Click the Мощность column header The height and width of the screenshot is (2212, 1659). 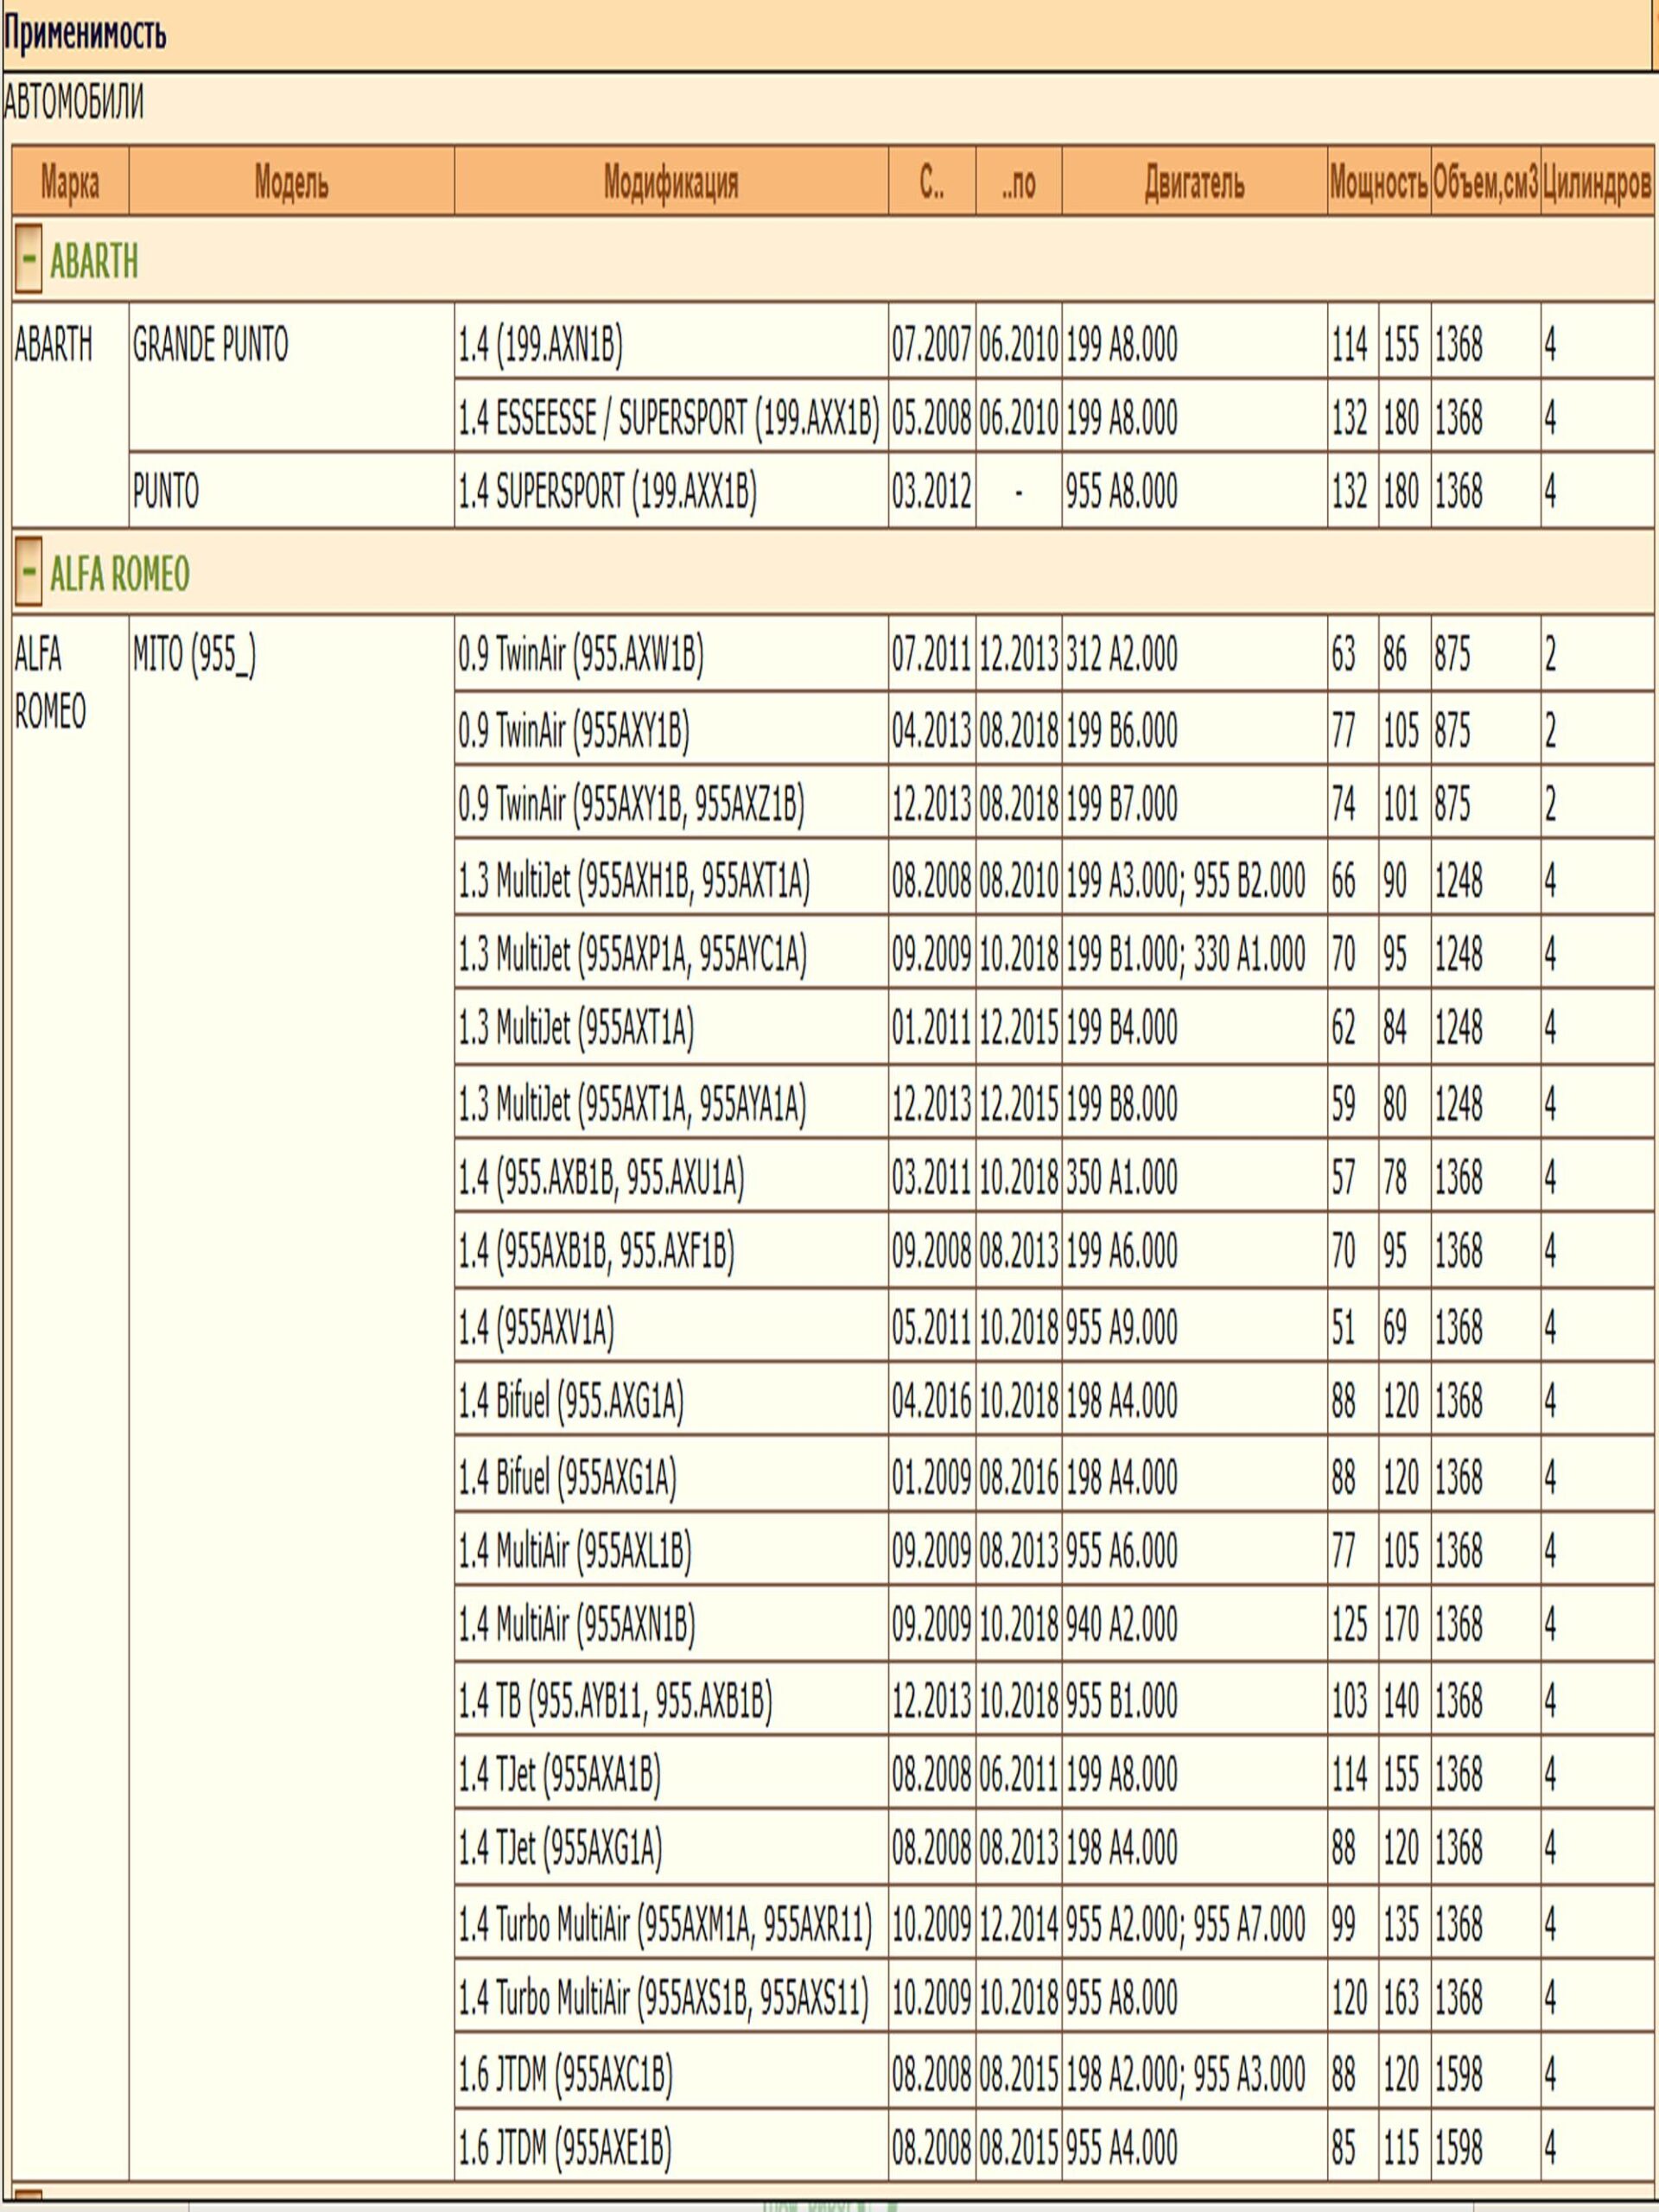pyautogui.click(x=1378, y=184)
